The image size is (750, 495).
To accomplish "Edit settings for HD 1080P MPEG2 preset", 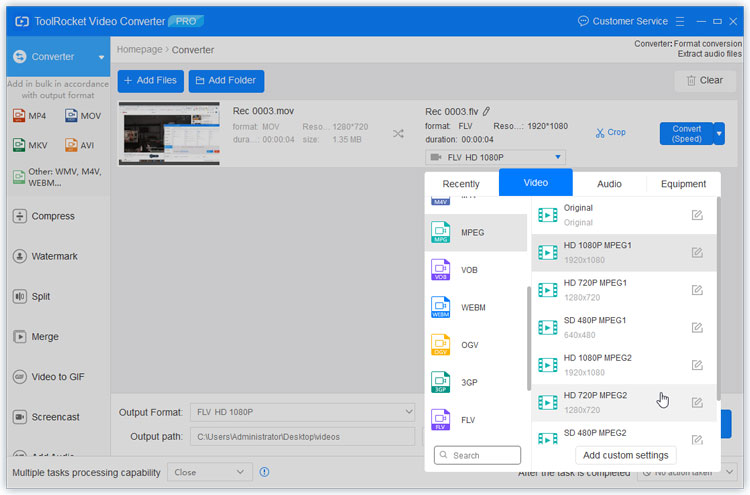I will pos(697,365).
